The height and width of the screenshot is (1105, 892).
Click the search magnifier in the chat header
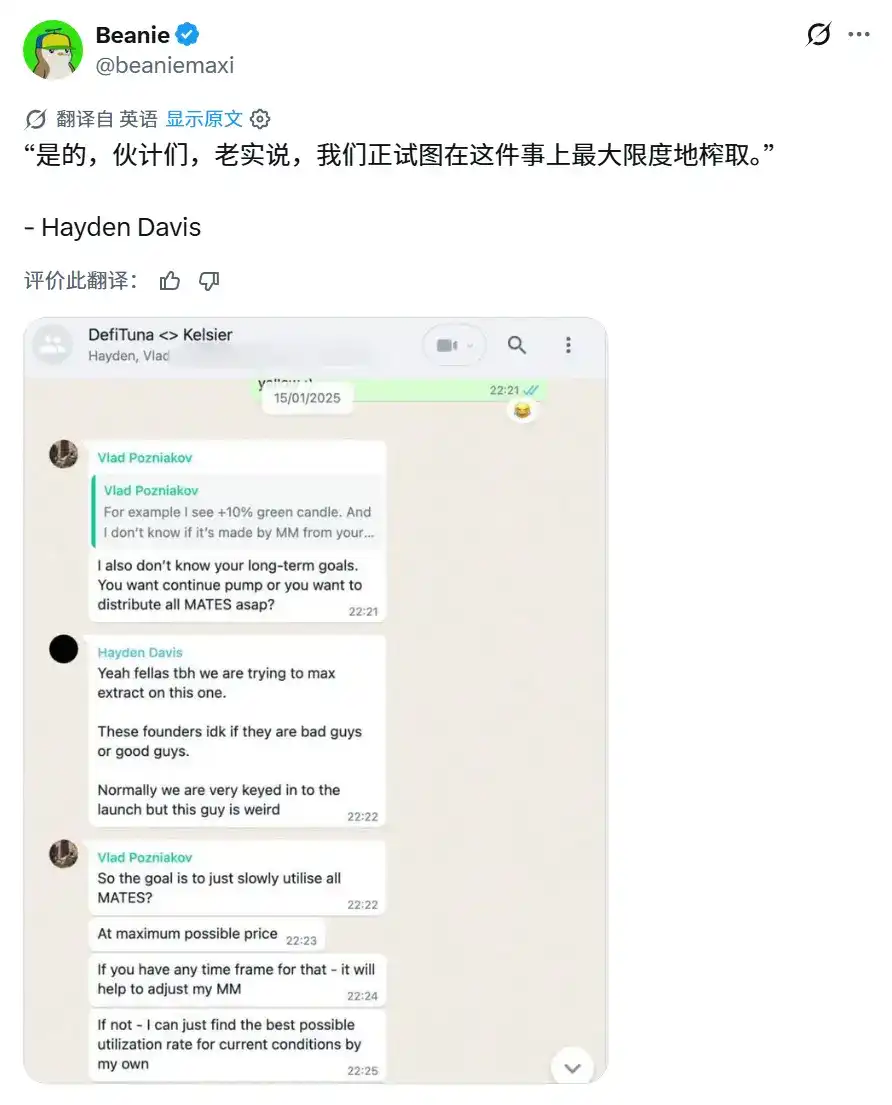pos(516,345)
